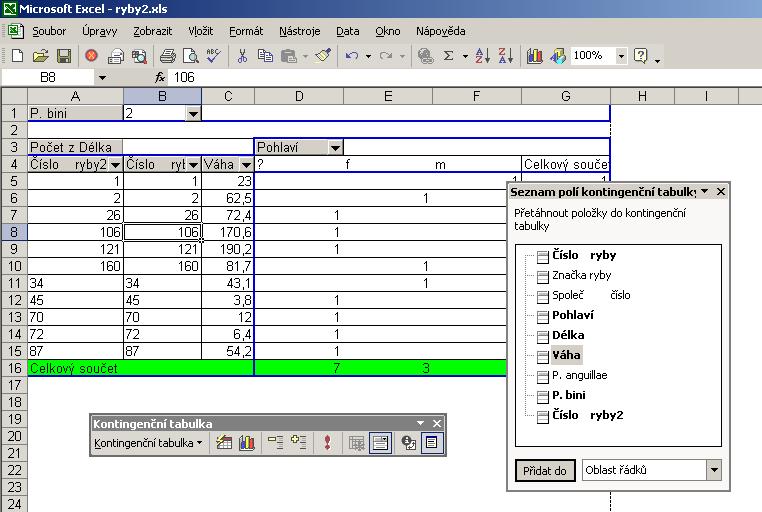The width and height of the screenshot is (762, 512).
Task: Create a new blank workbook
Action: (17, 56)
